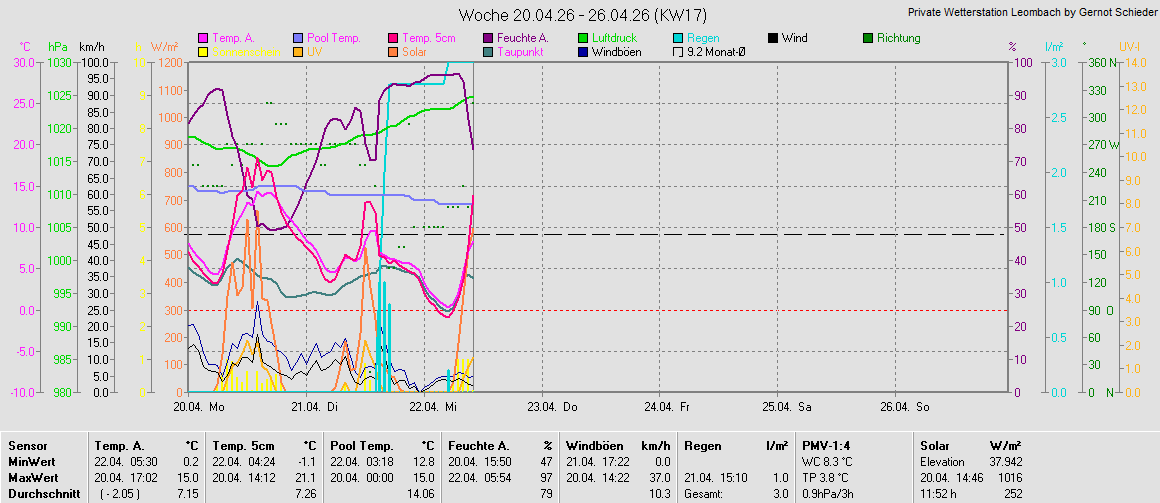Image resolution: width=1160 pixels, height=503 pixels.
Task: Click the Windböen navy legend square
Action: click(583, 51)
